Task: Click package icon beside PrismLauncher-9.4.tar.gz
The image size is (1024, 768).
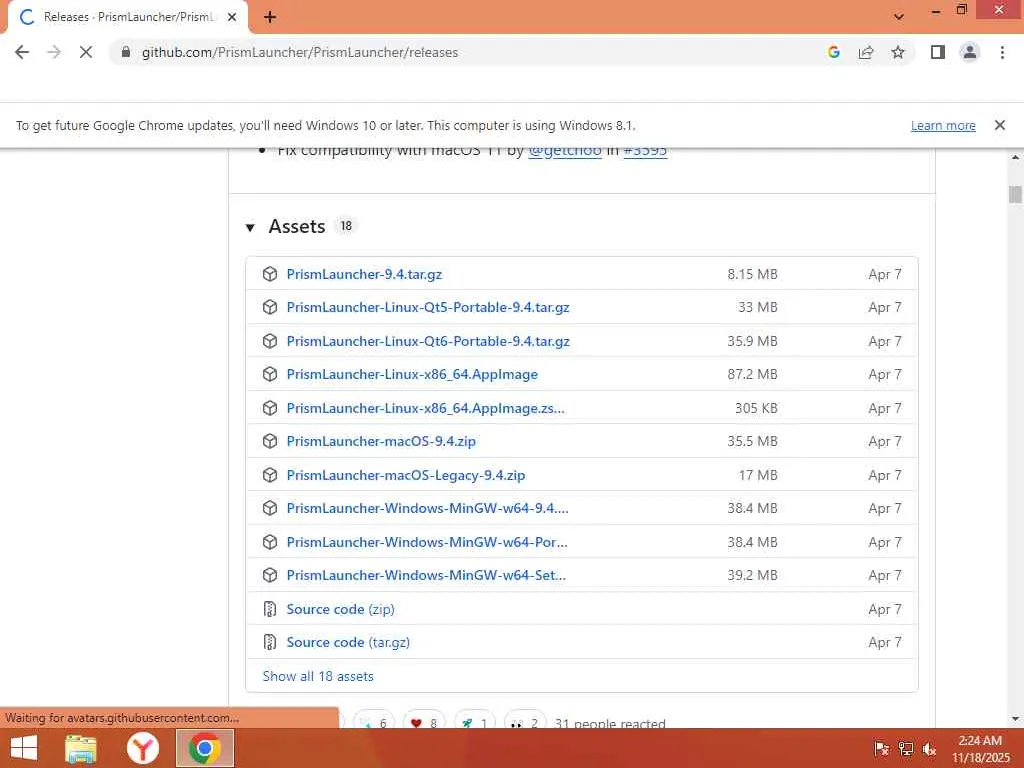Action: click(x=270, y=274)
